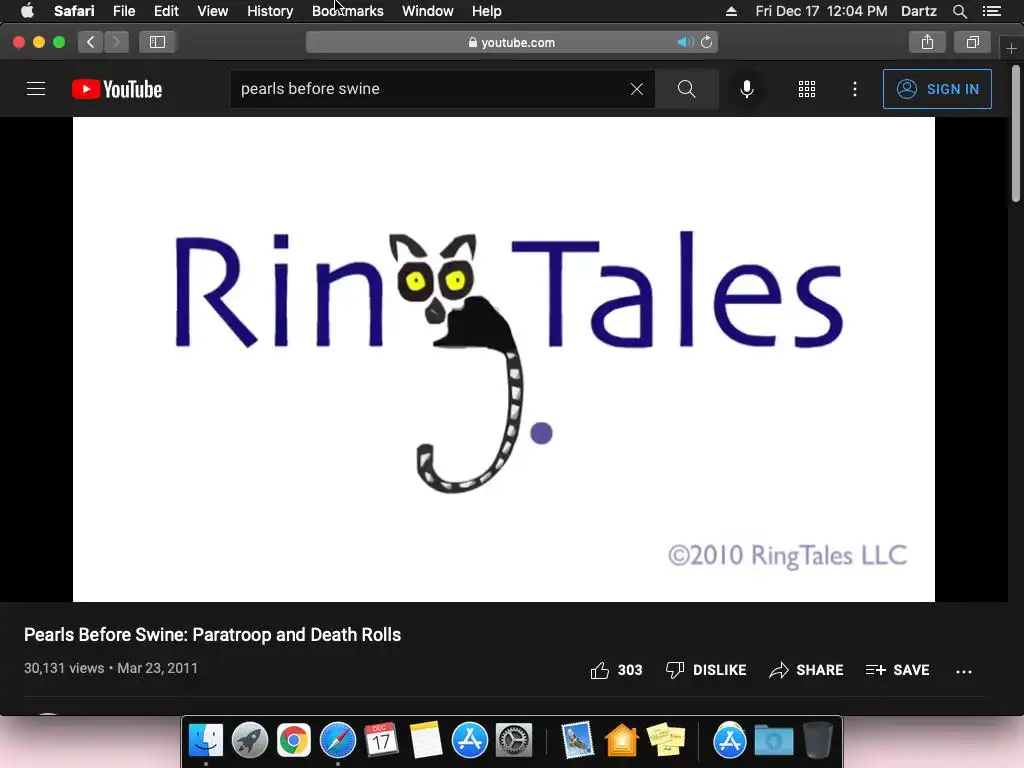This screenshot has height=768, width=1024.
Task: Open Notes from the Dock
Action: click(426, 741)
